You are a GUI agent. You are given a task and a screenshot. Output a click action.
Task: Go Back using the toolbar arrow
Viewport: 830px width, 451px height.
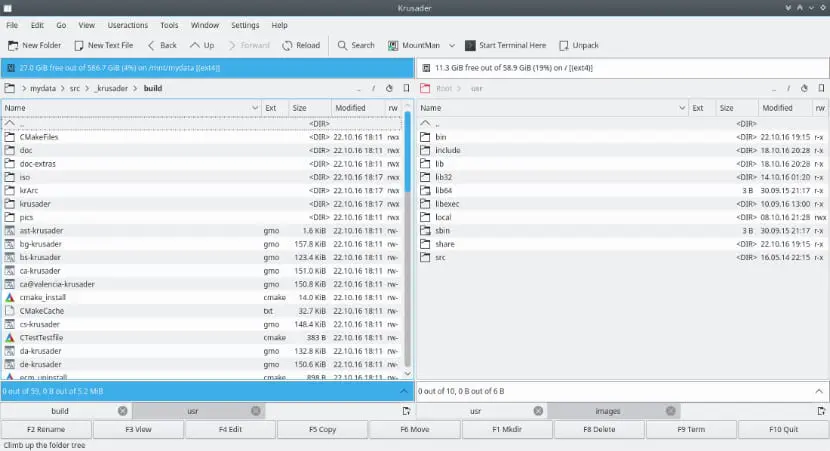tap(162, 46)
